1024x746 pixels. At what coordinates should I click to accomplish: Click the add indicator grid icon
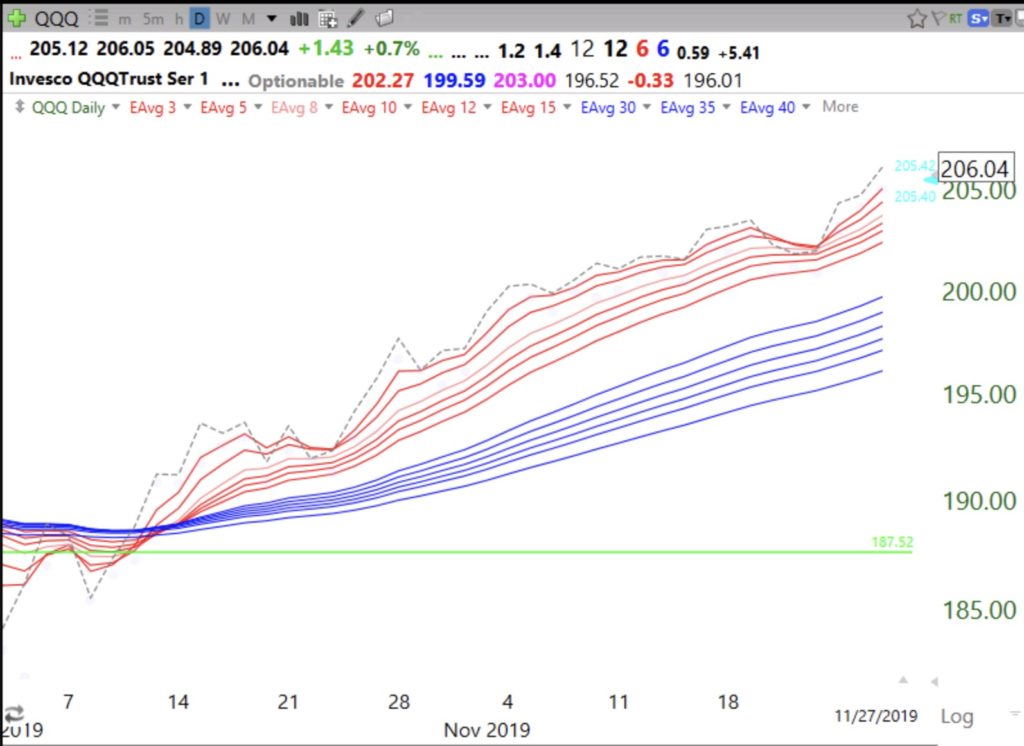(329, 18)
